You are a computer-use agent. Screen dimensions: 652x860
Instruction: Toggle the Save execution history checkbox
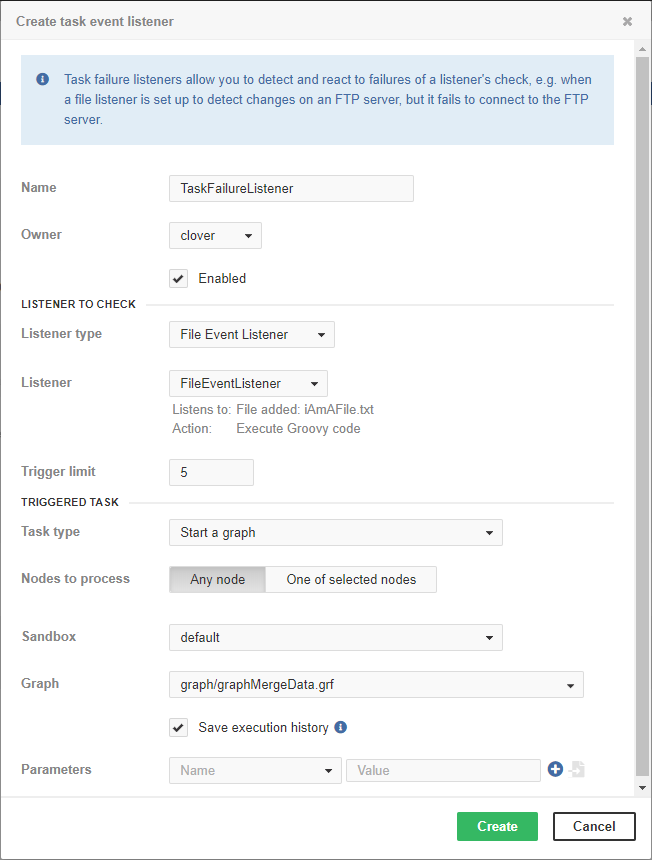click(x=179, y=727)
